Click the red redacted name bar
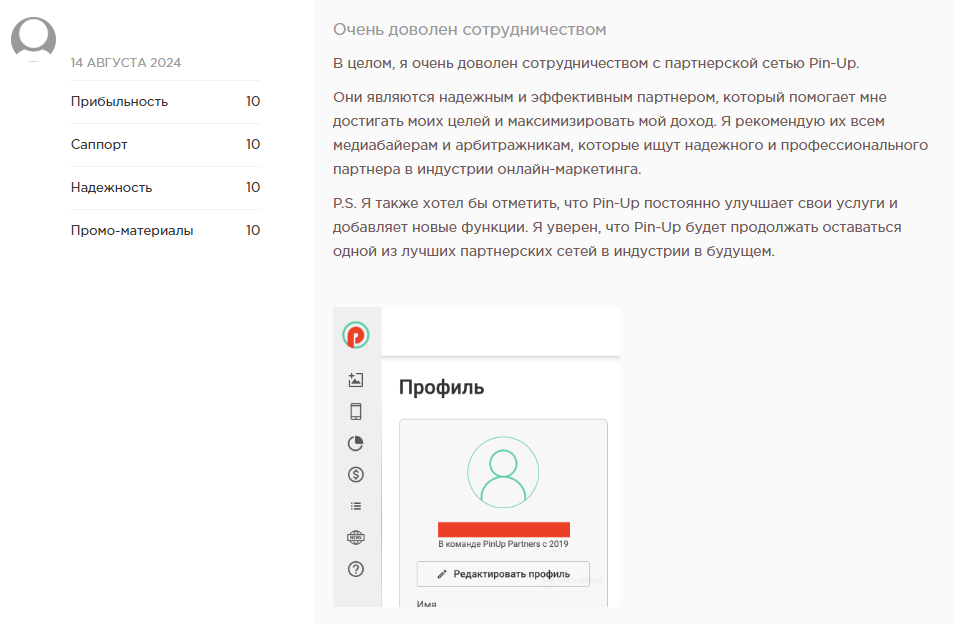The width and height of the screenshot is (953, 624). click(x=504, y=529)
